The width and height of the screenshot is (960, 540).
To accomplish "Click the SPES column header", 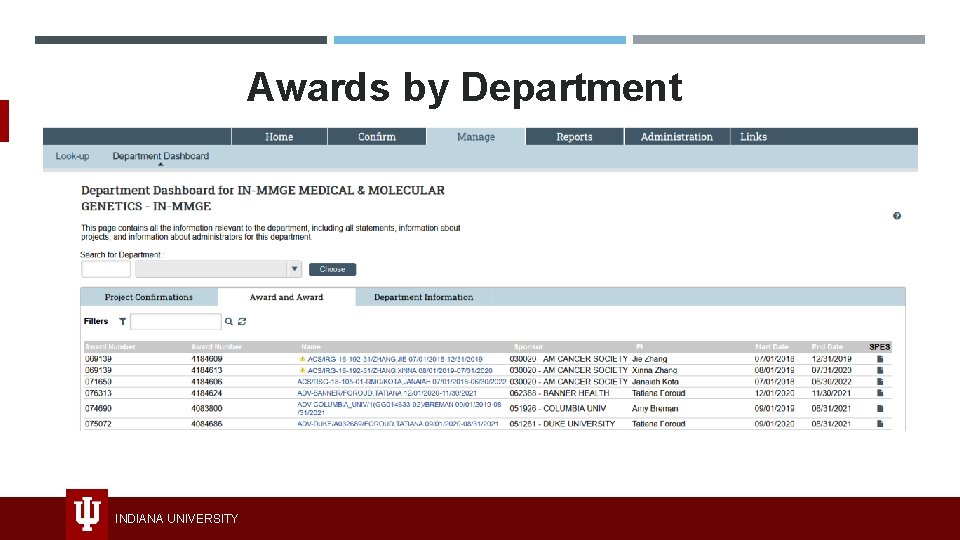I will [x=880, y=347].
